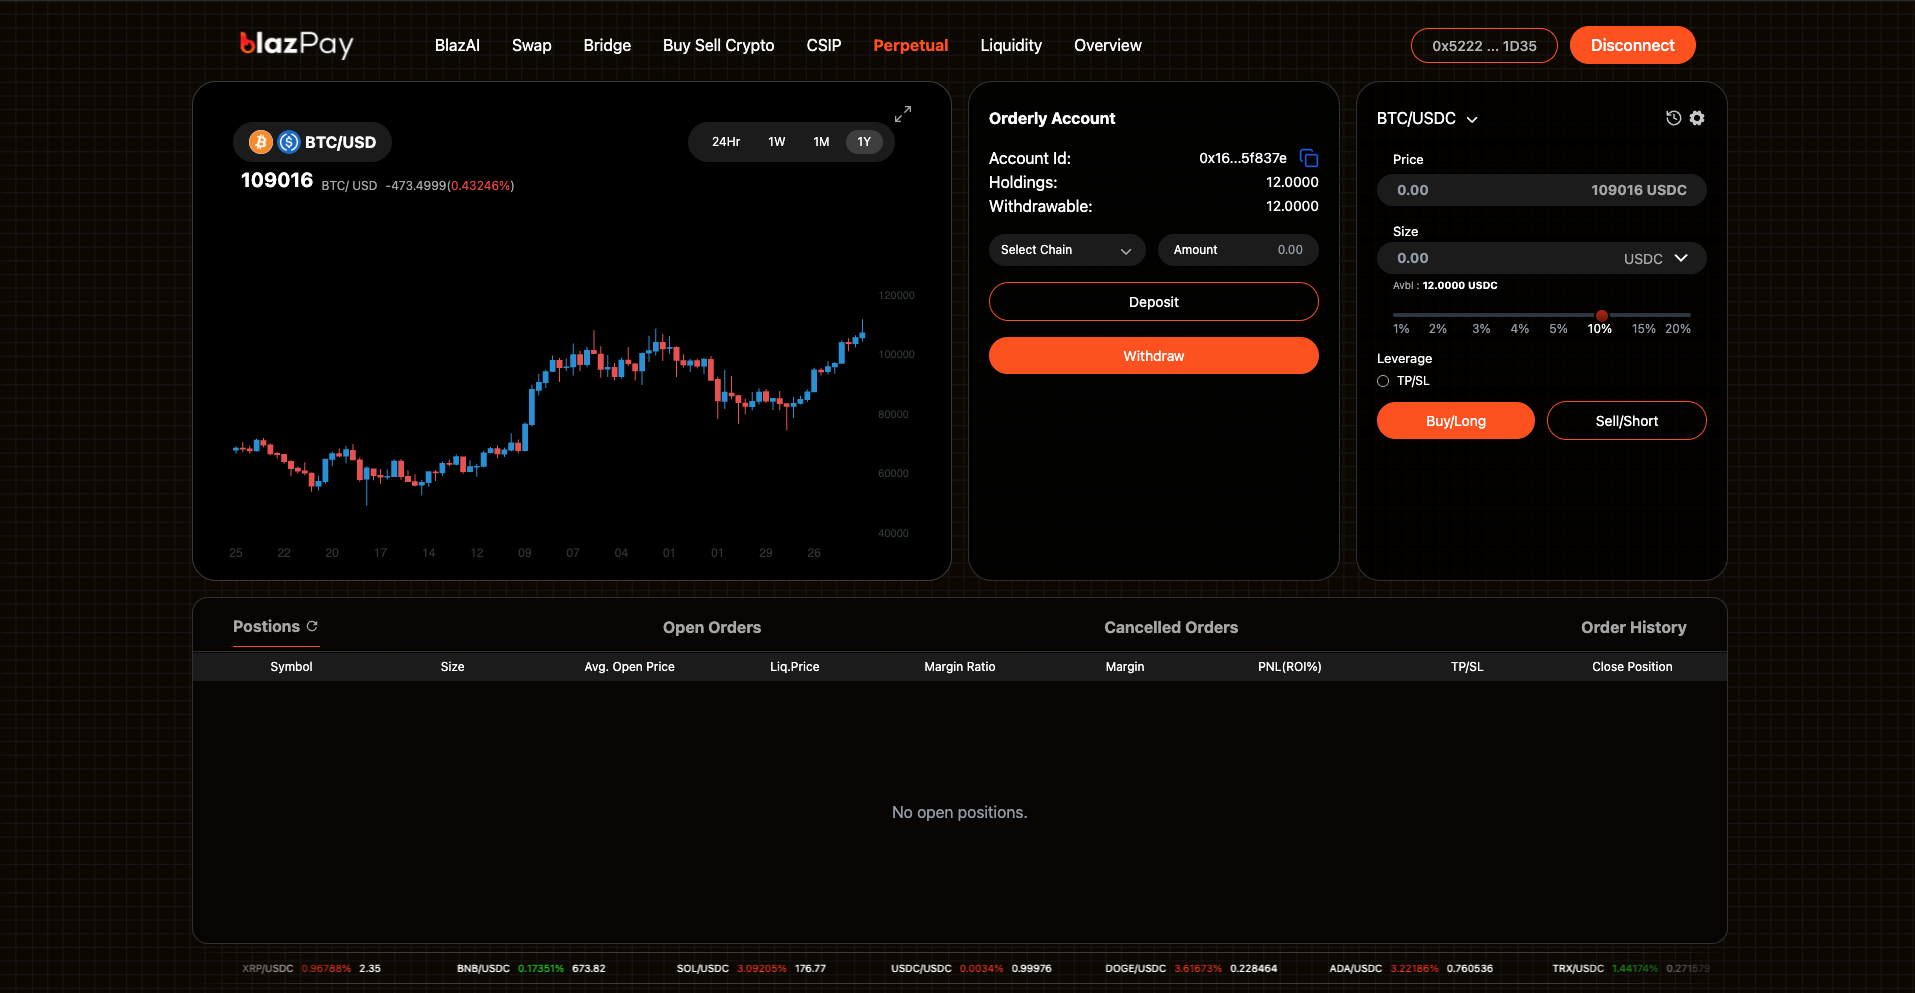Click the Close Position column header

pyautogui.click(x=1632, y=667)
